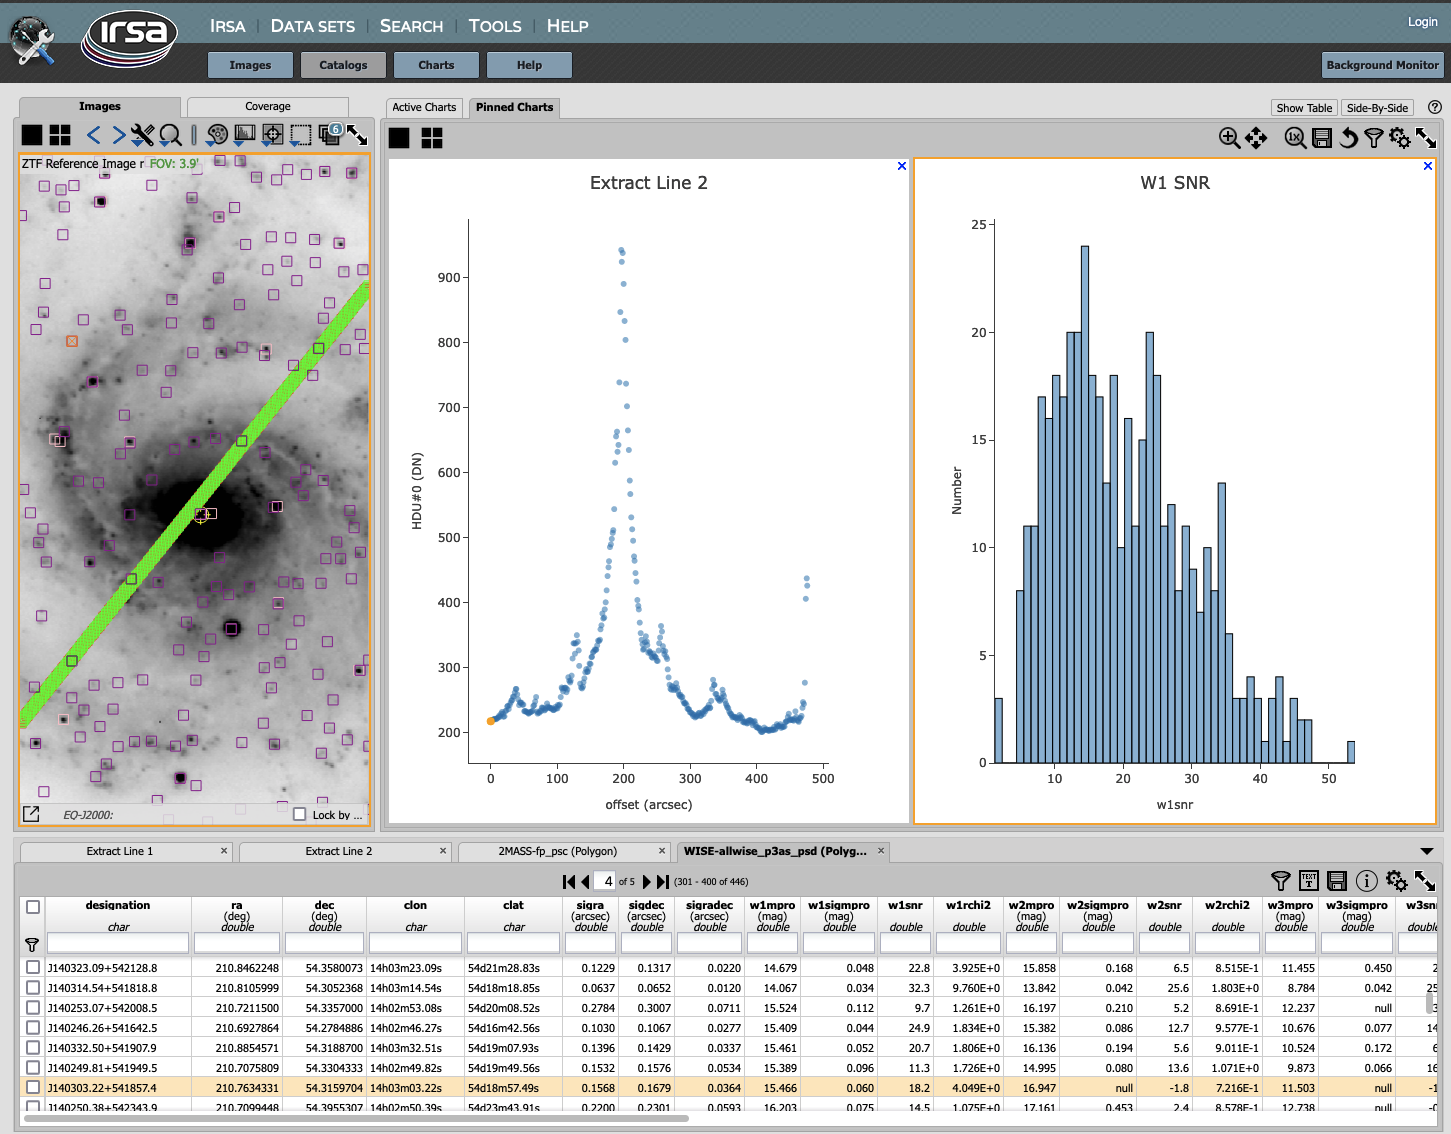Open the selection rectangle dropdown
This screenshot has width=1451, height=1134.
(x=300, y=135)
